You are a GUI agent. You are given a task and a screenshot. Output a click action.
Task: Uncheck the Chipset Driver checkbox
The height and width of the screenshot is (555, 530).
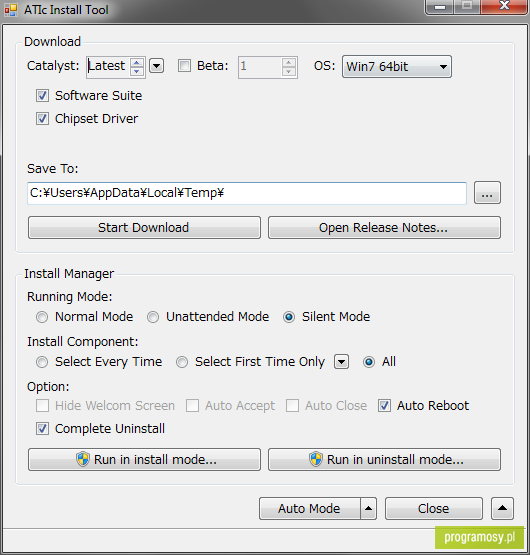pos(42,119)
